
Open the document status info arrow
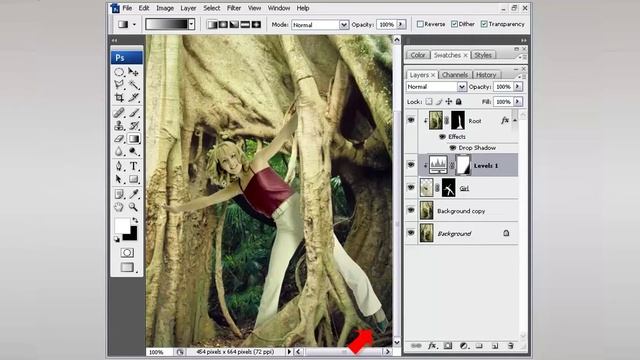point(289,351)
